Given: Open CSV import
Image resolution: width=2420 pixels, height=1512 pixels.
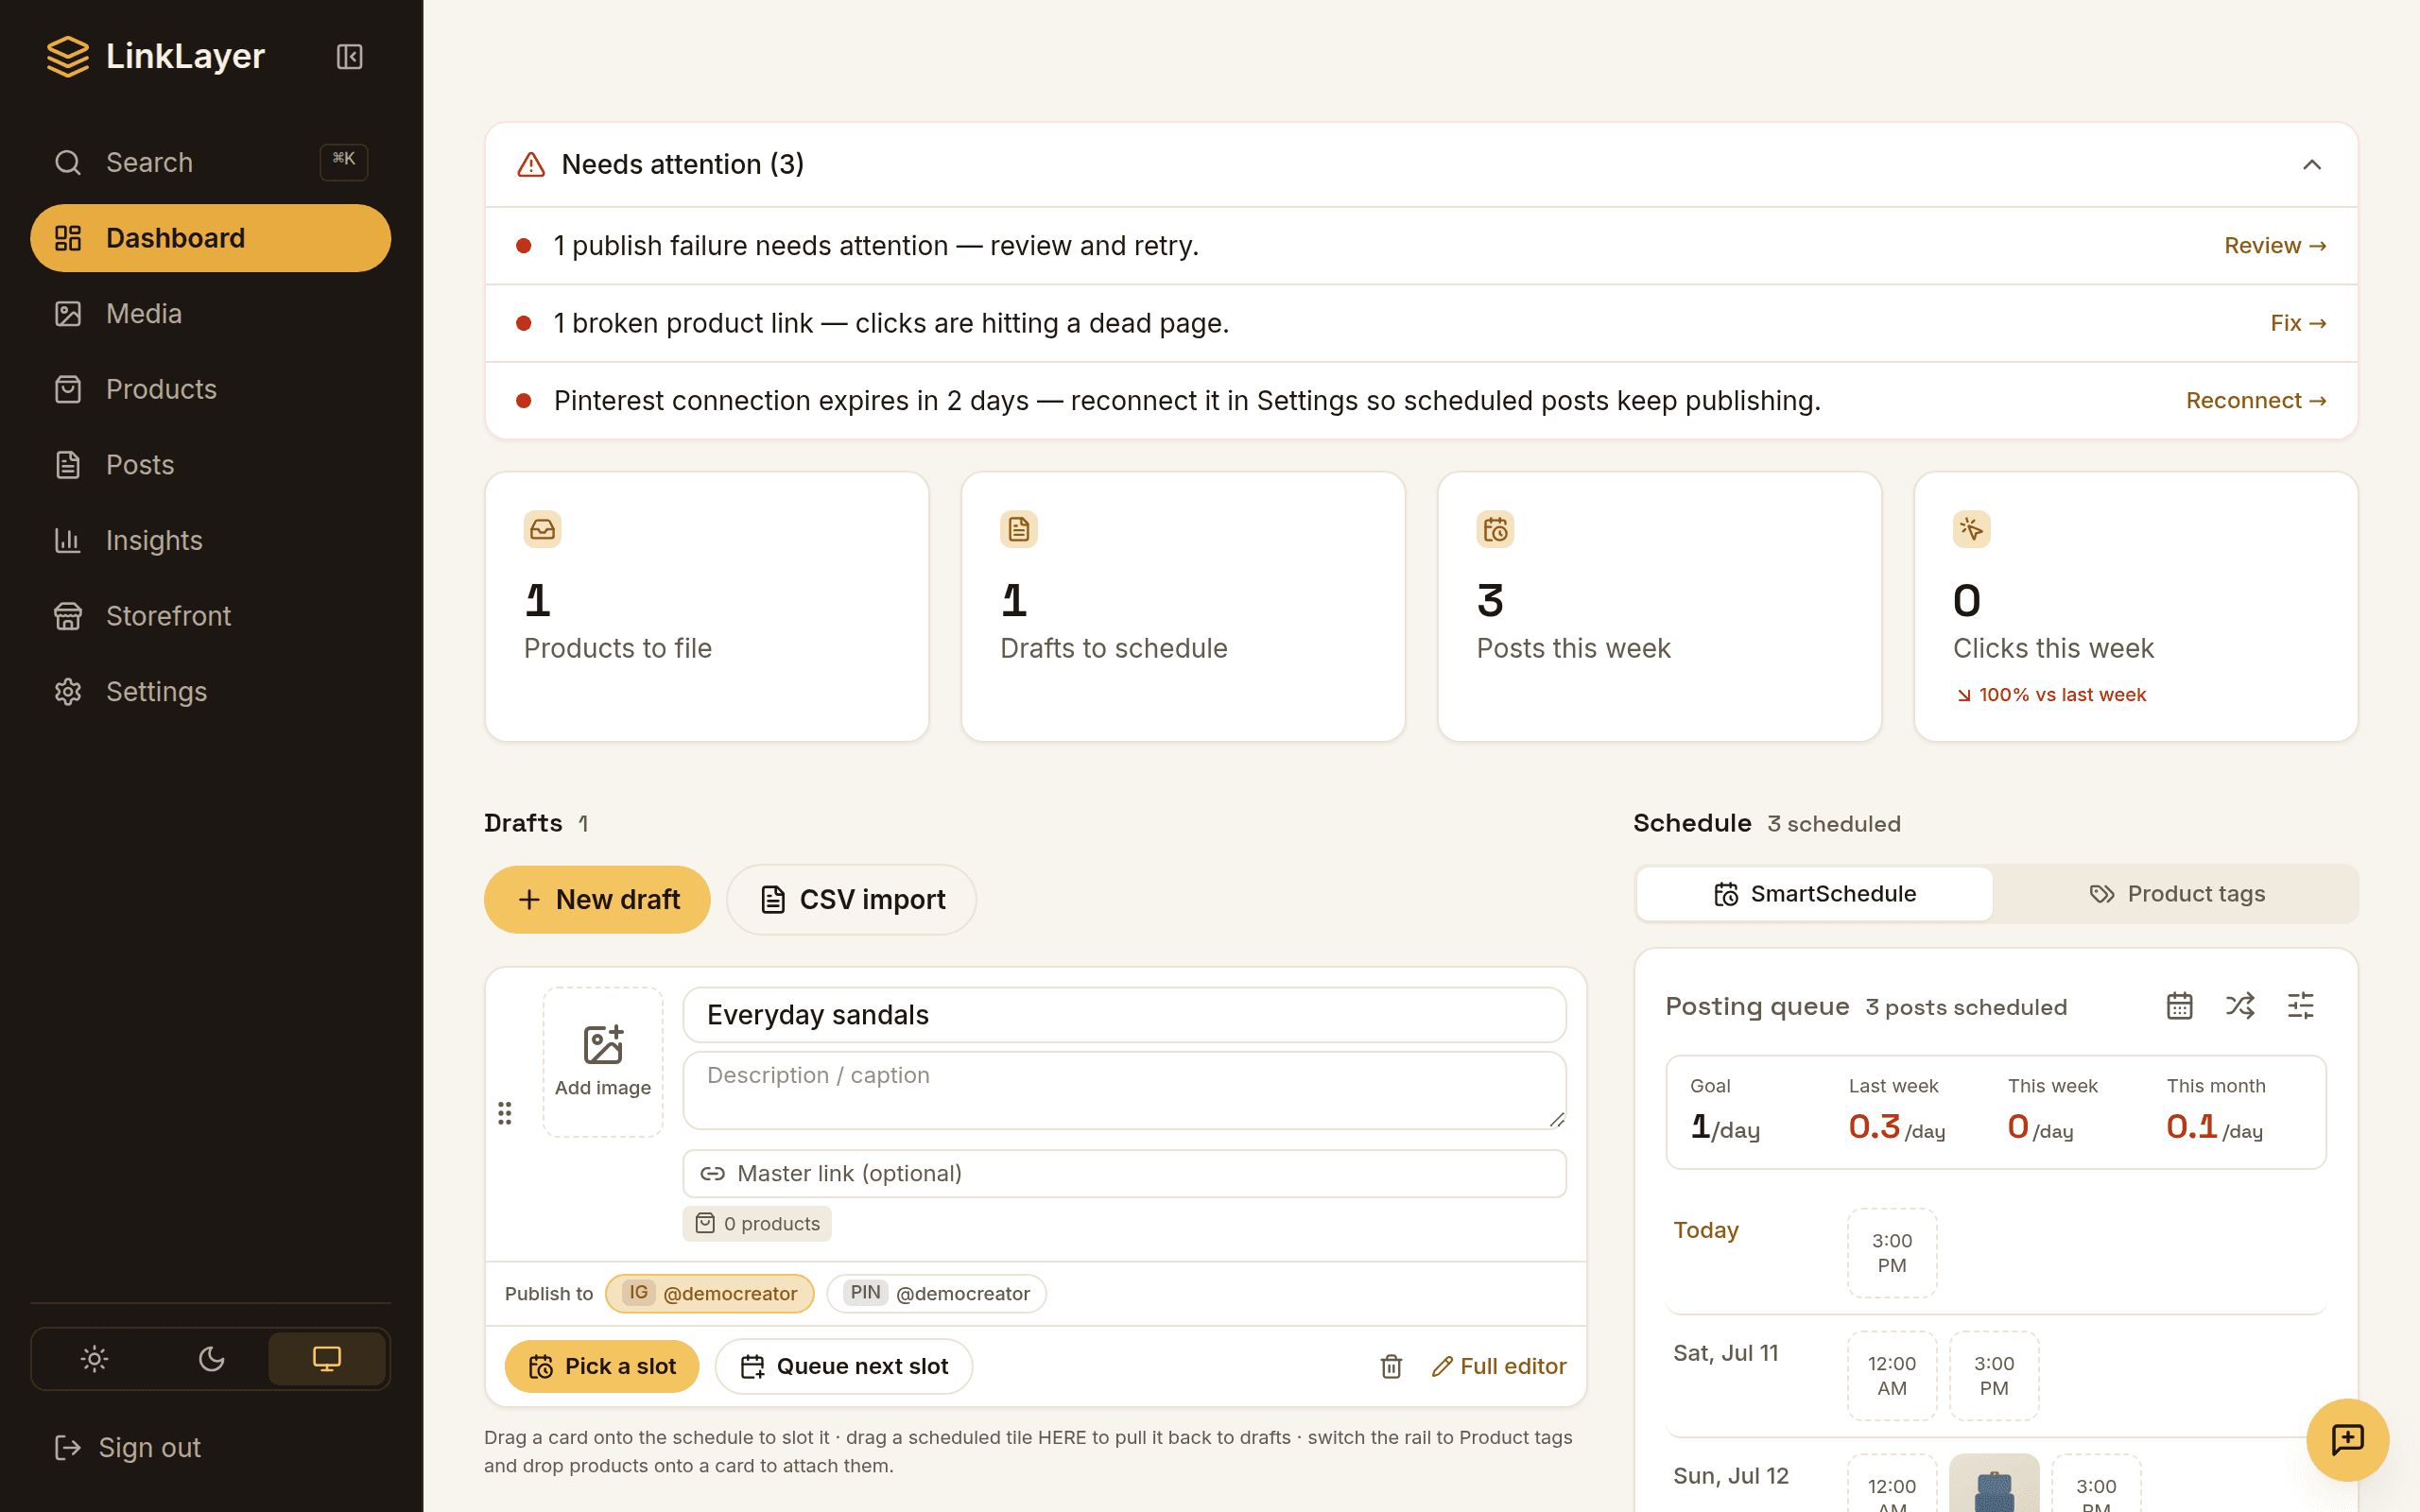Looking at the screenshot, I should tap(852, 900).
